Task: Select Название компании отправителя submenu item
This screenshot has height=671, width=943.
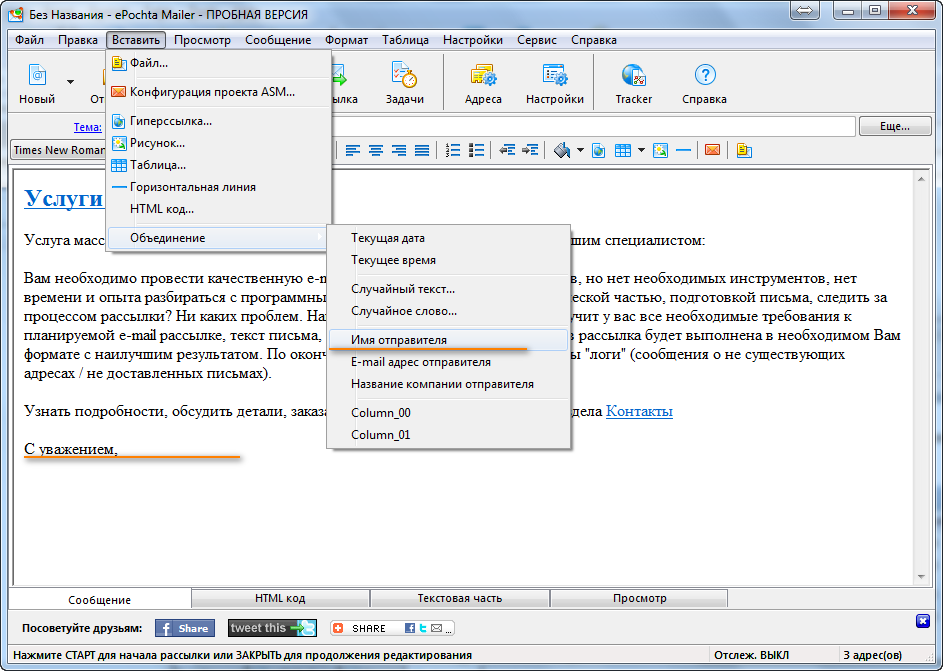Action: point(449,384)
